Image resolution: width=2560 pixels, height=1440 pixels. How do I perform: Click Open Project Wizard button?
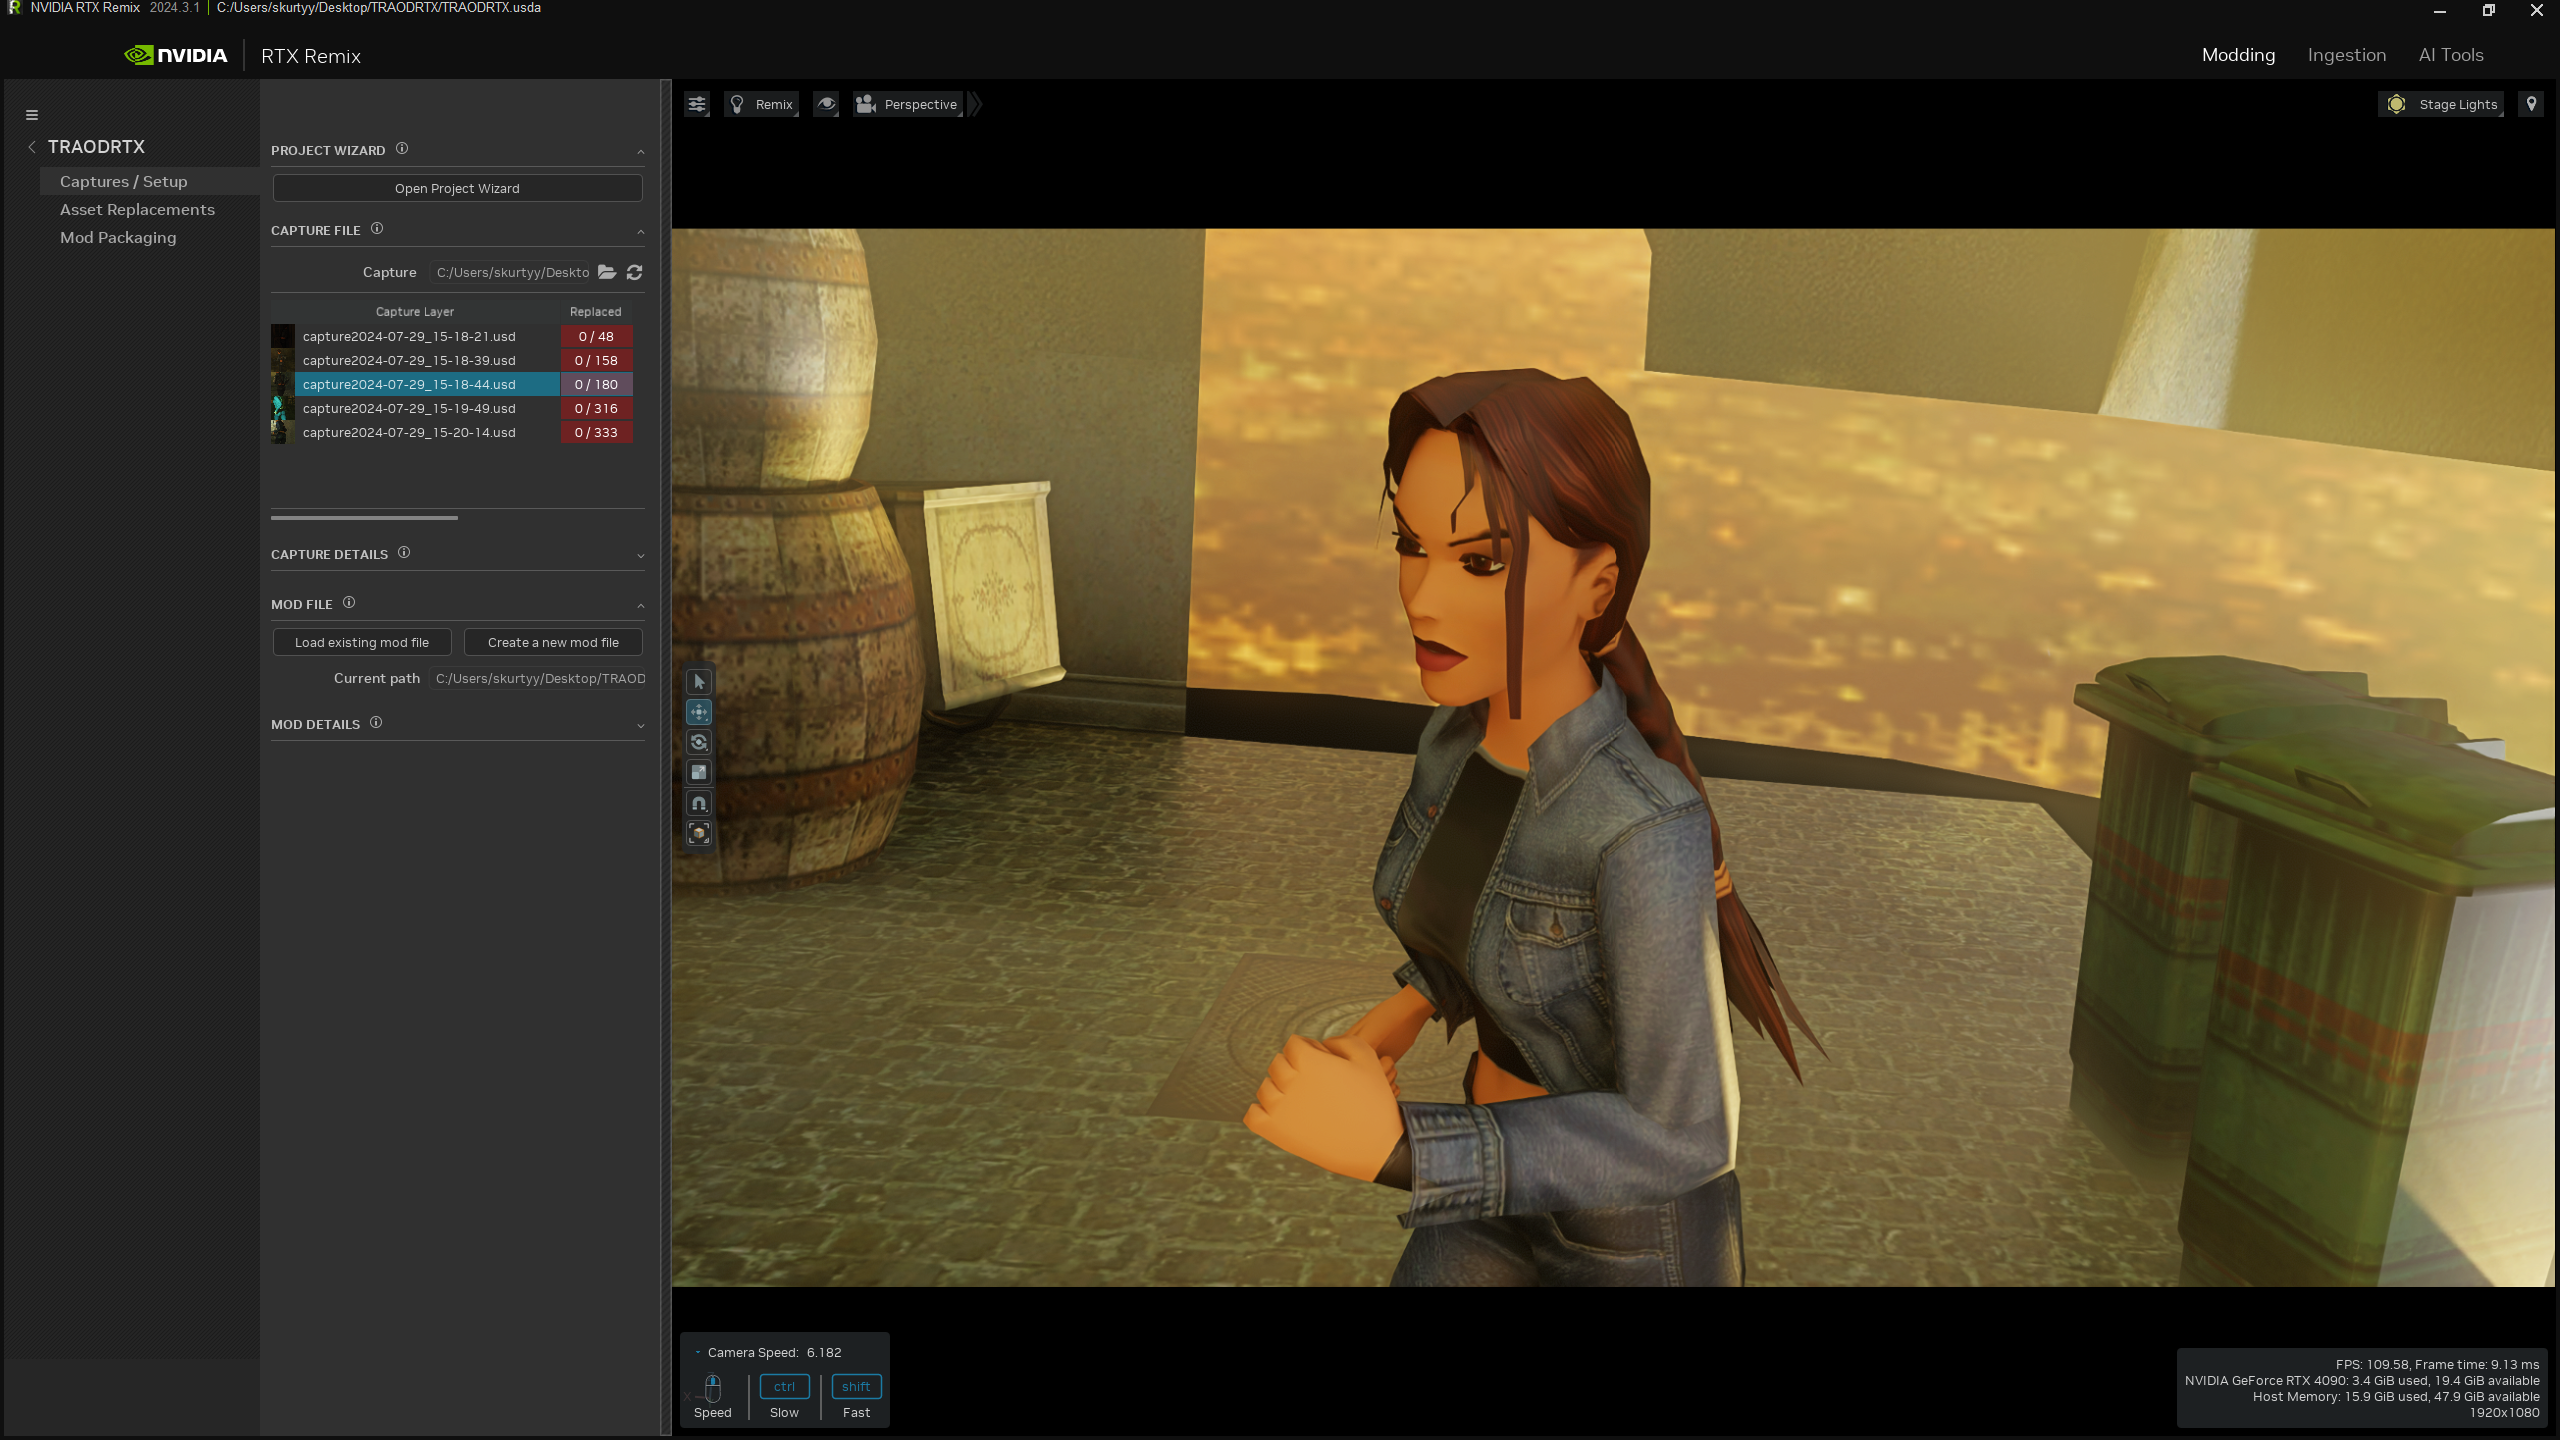[457, 188]
